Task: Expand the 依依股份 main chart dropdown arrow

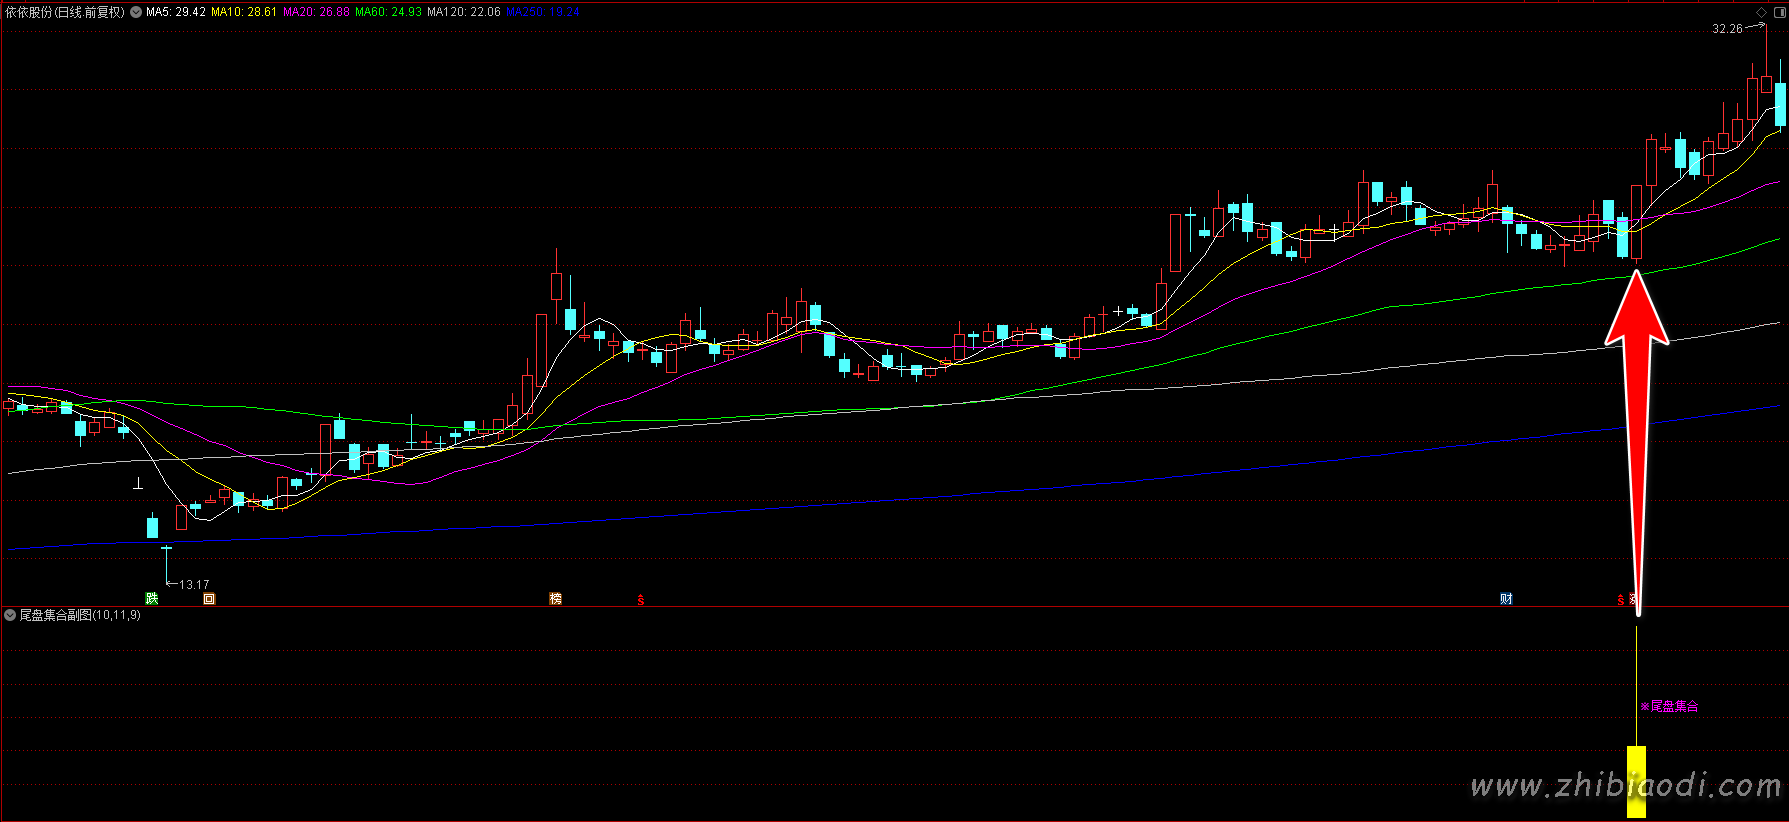Action: point(136,13)
